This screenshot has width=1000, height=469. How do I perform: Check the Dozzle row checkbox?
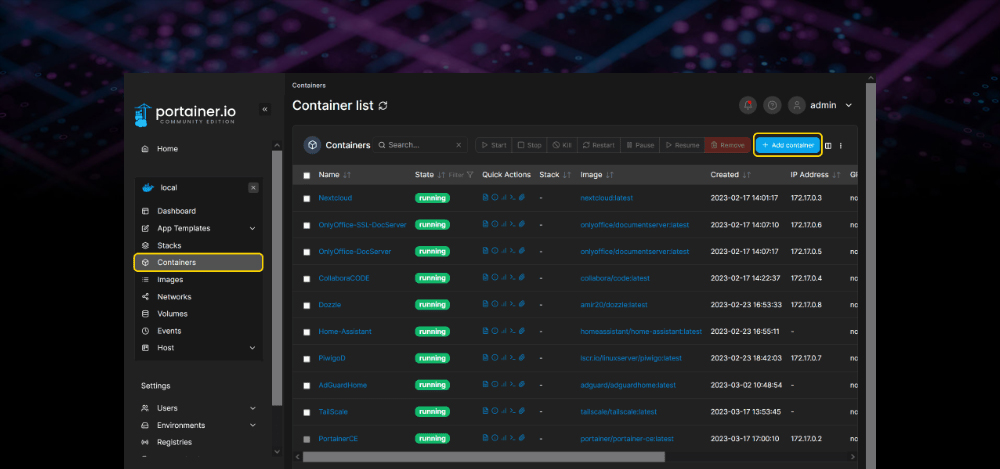[307, 306]
